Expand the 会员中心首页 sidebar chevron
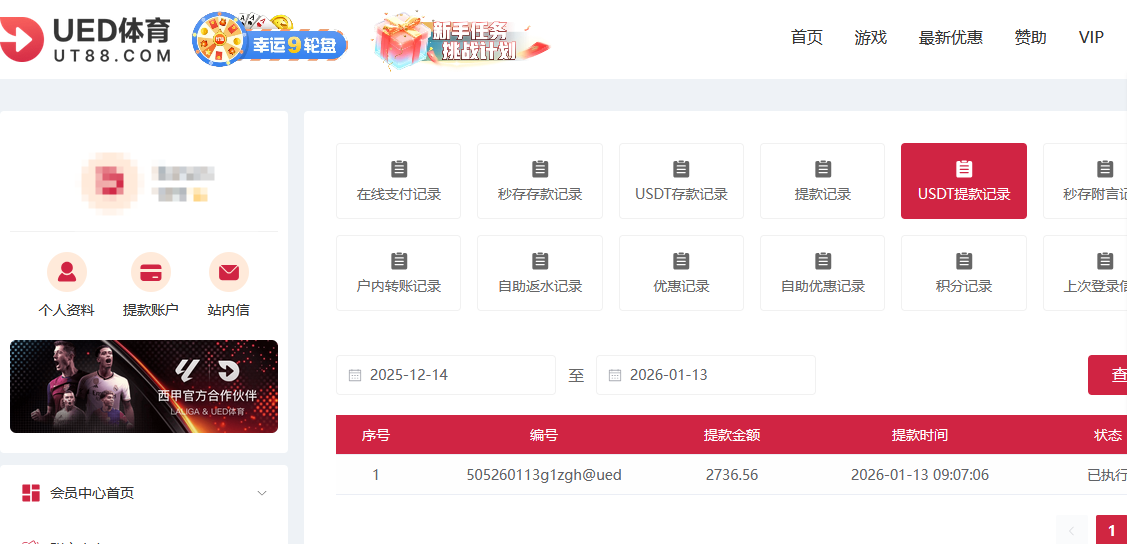The height and width of the screenshot is (544, 1127). coord(262,493)
